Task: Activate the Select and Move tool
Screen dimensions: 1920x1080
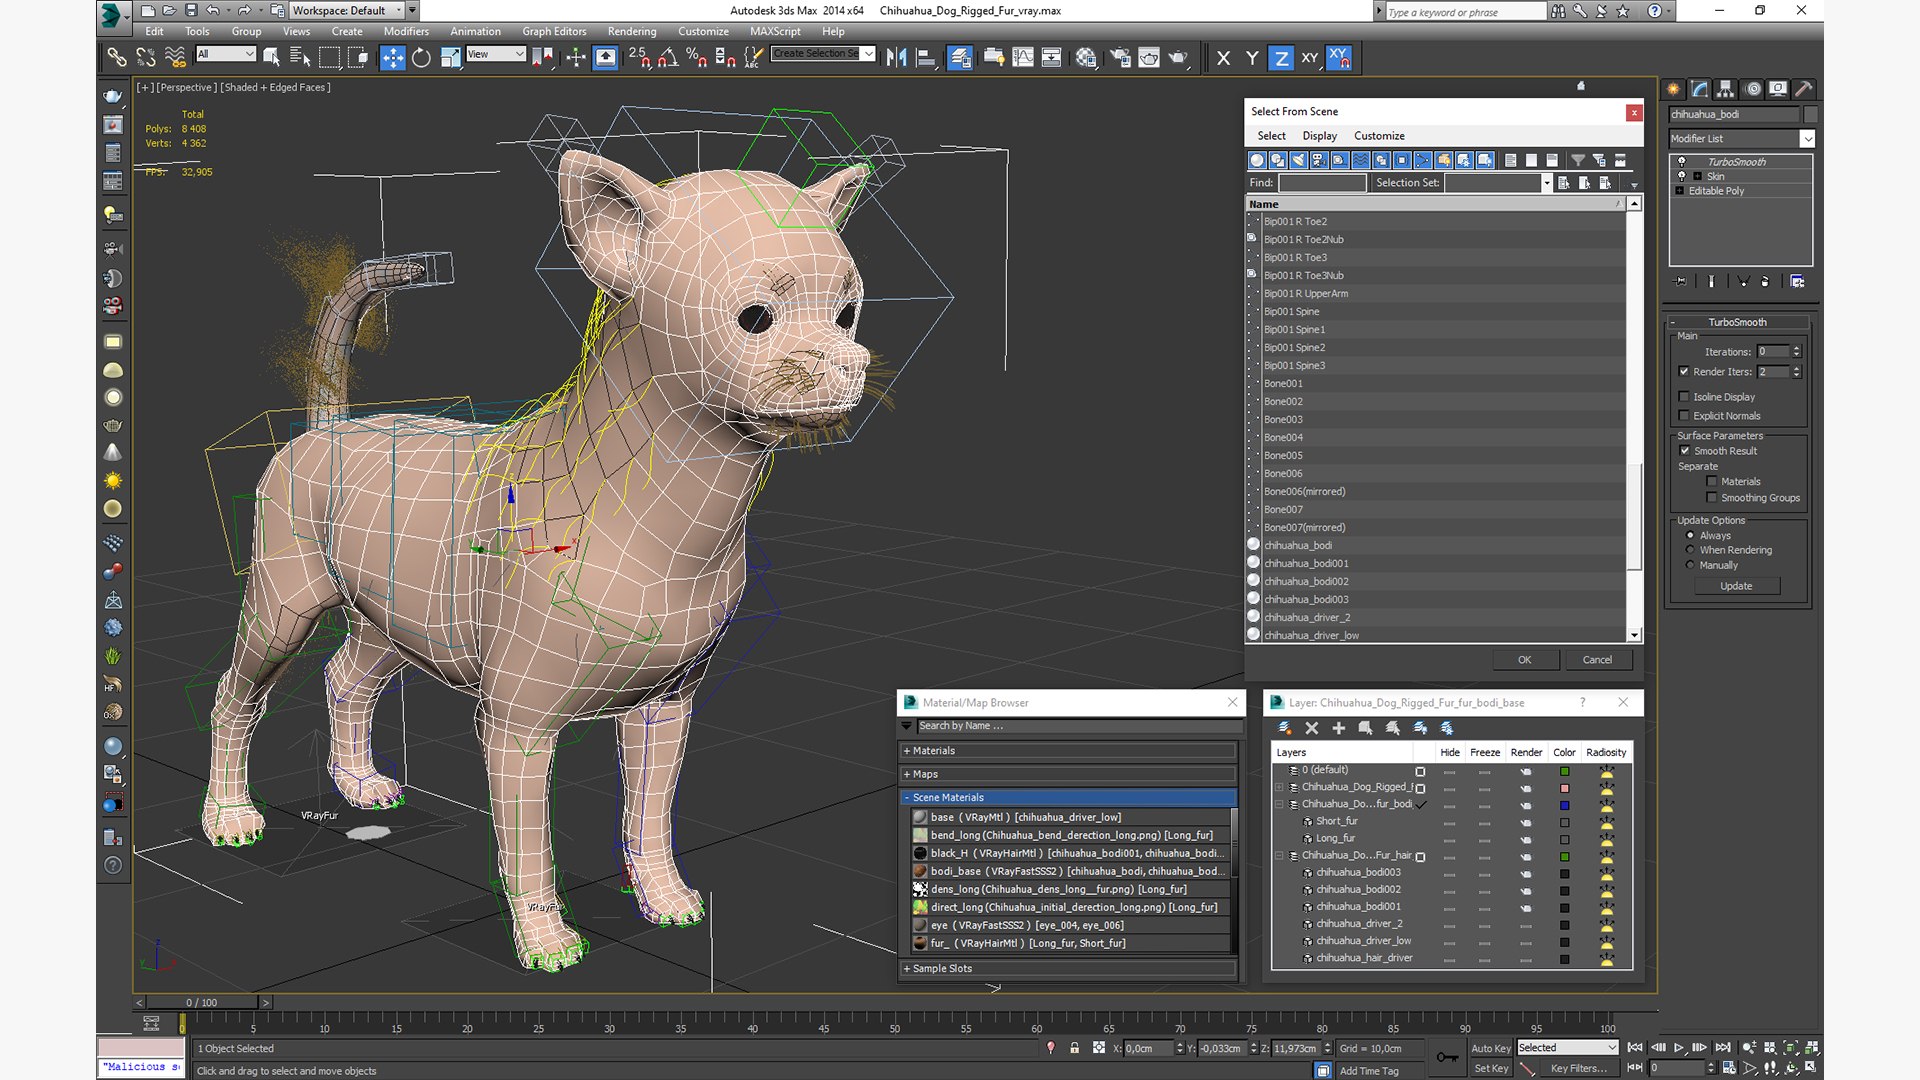Action: pos(393,58)
